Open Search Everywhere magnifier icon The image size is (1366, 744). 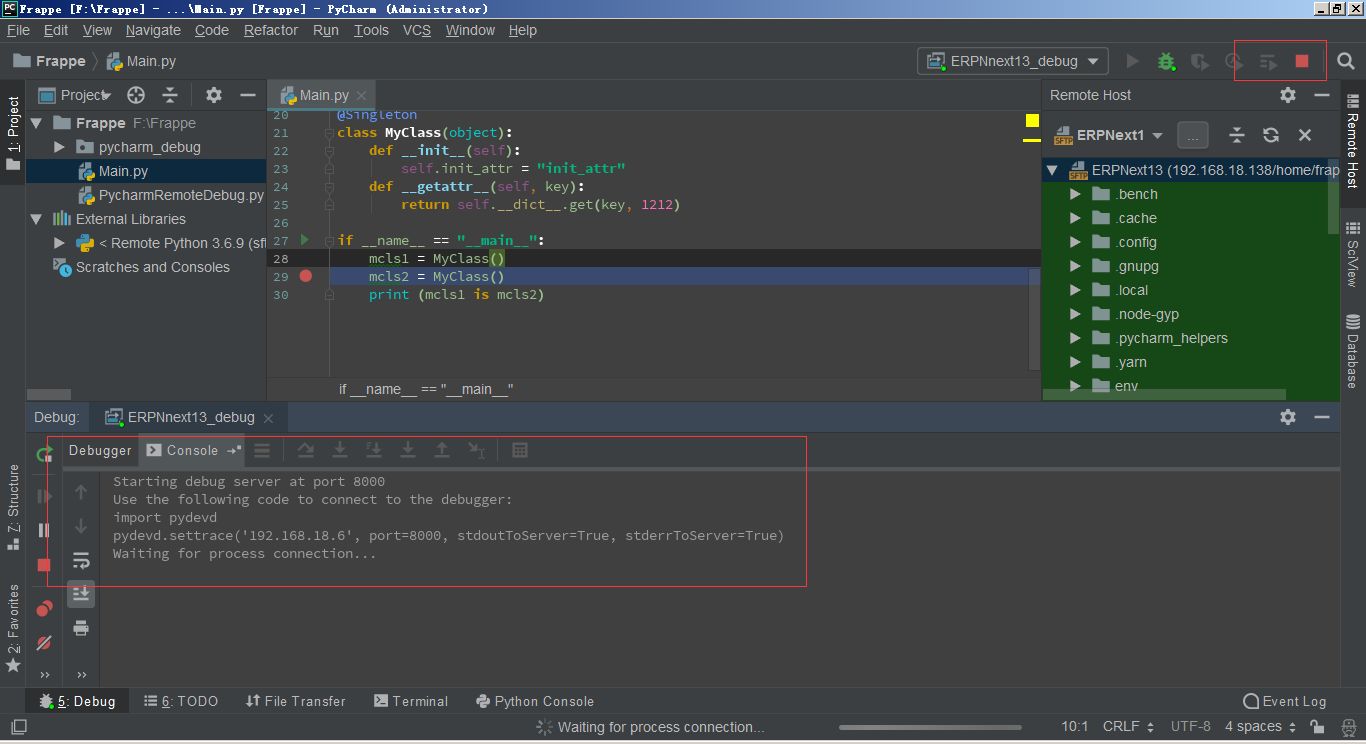click(x=1346, y=61)
